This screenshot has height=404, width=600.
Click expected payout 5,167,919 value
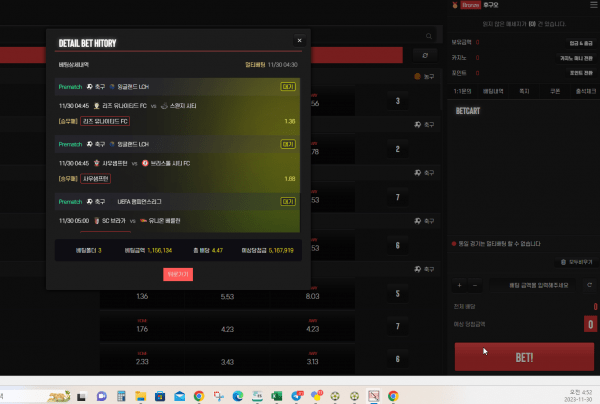pos(281,251)
